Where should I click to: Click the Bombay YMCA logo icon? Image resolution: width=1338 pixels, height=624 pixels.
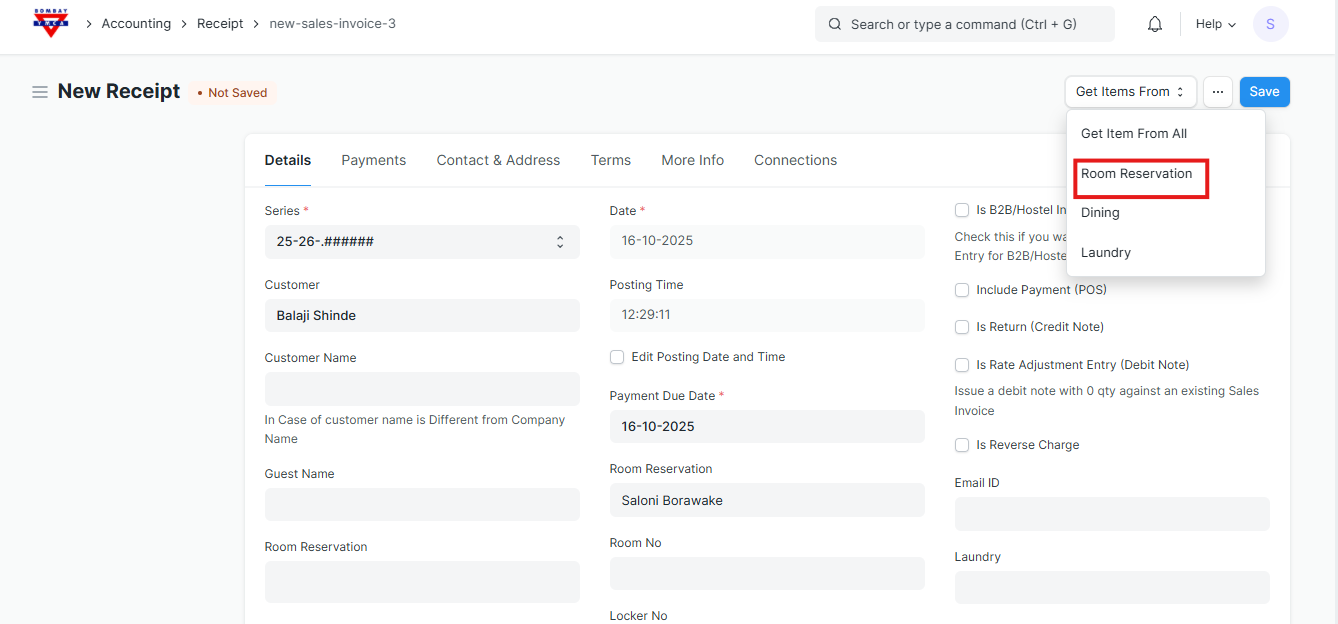point(50,23)
